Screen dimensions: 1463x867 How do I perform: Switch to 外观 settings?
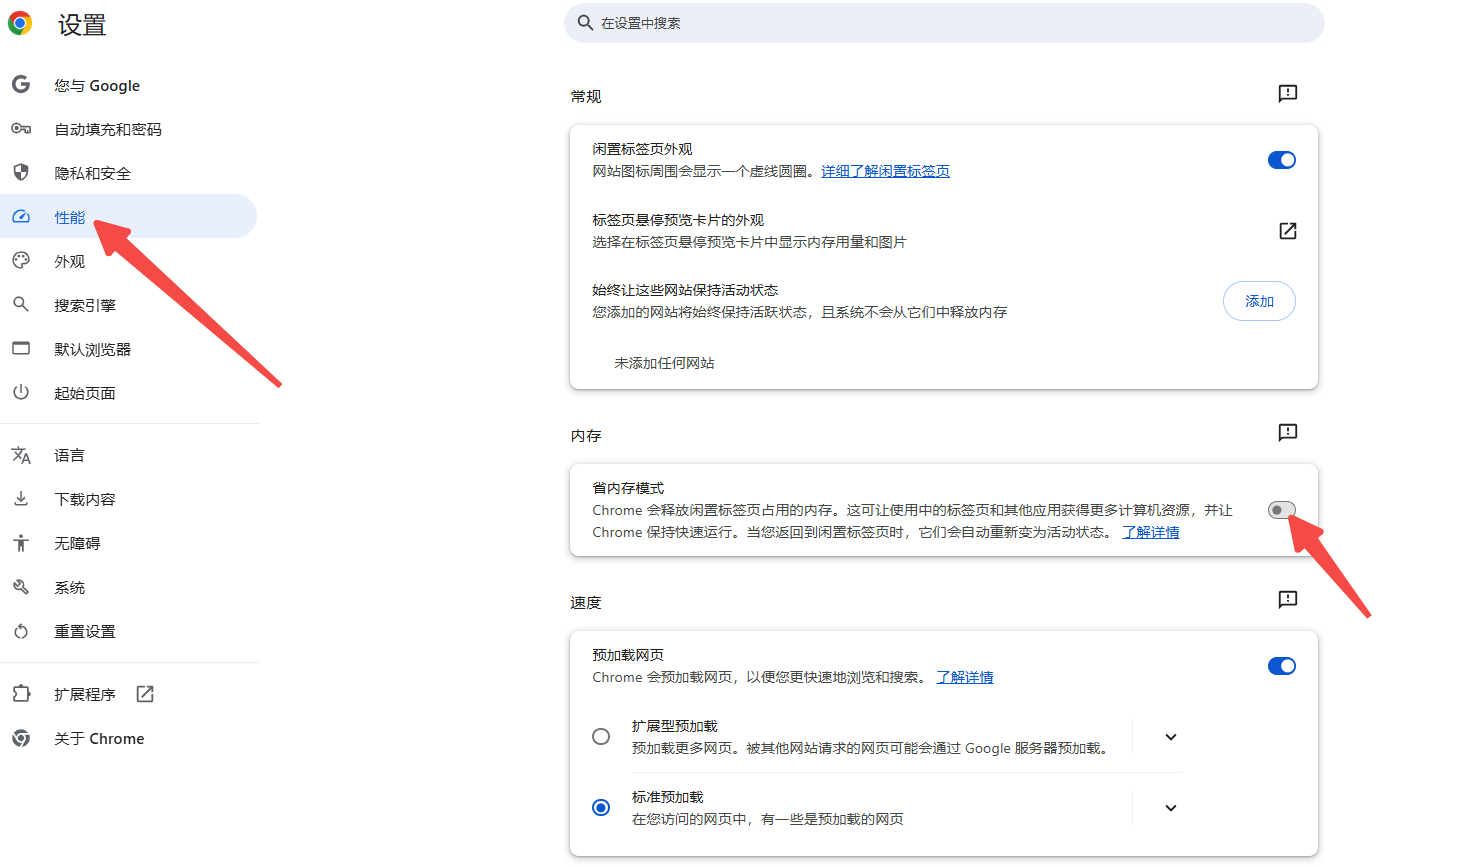coord(128,261)
